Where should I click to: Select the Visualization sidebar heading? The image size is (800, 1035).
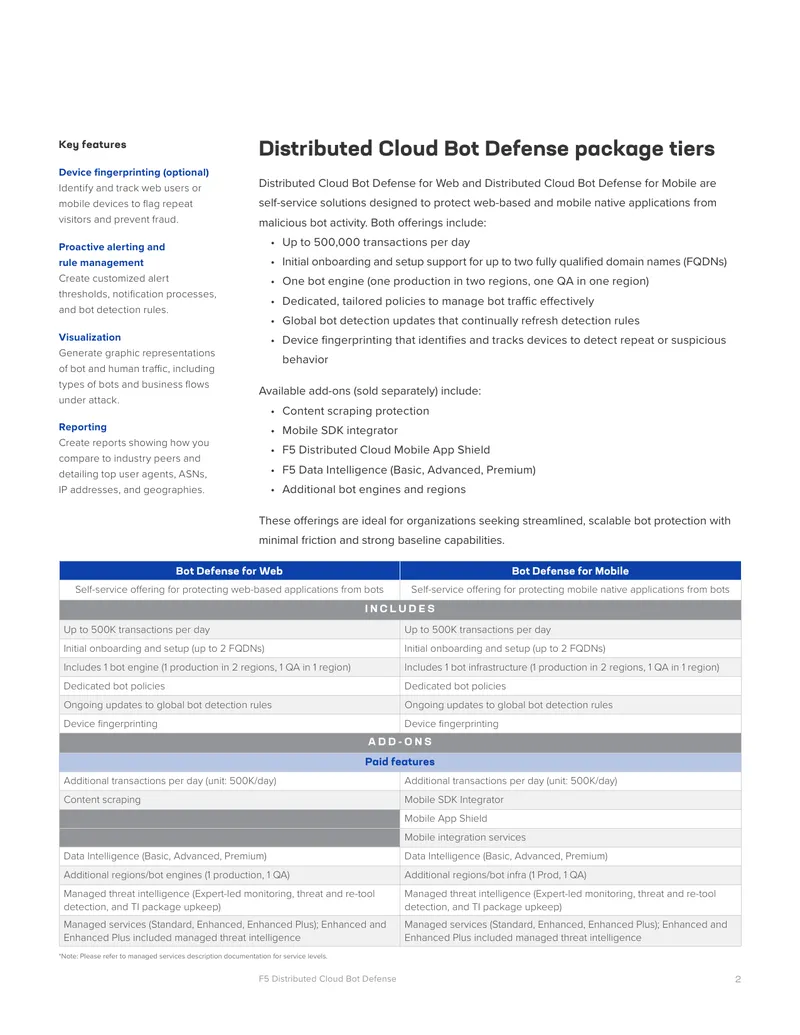click(90, 337)
